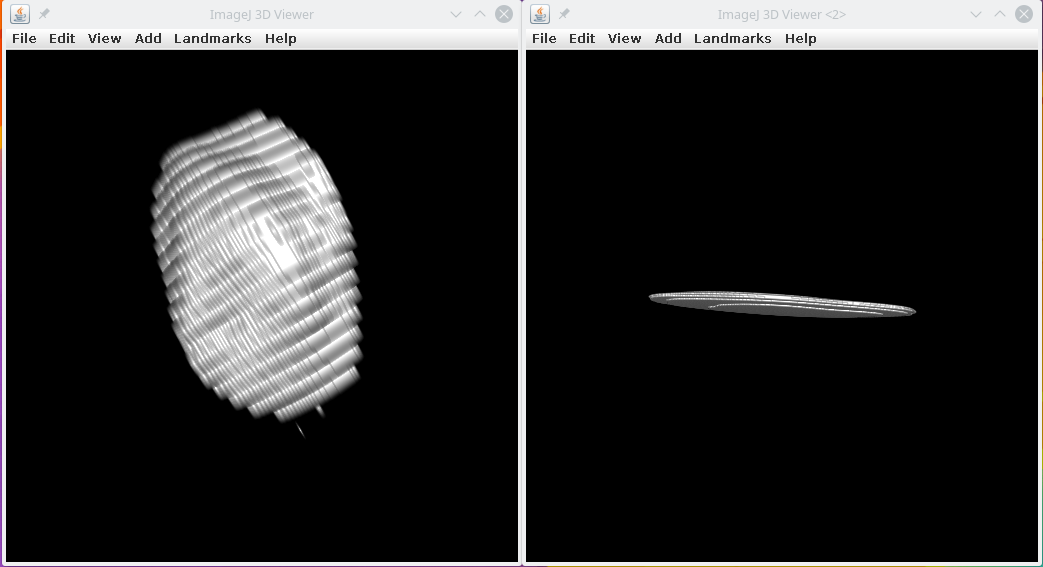Open Landmarks menu in left 3D Viewer
The height and width of the screenshot is (567, 1043).
(x=212, y=38)
